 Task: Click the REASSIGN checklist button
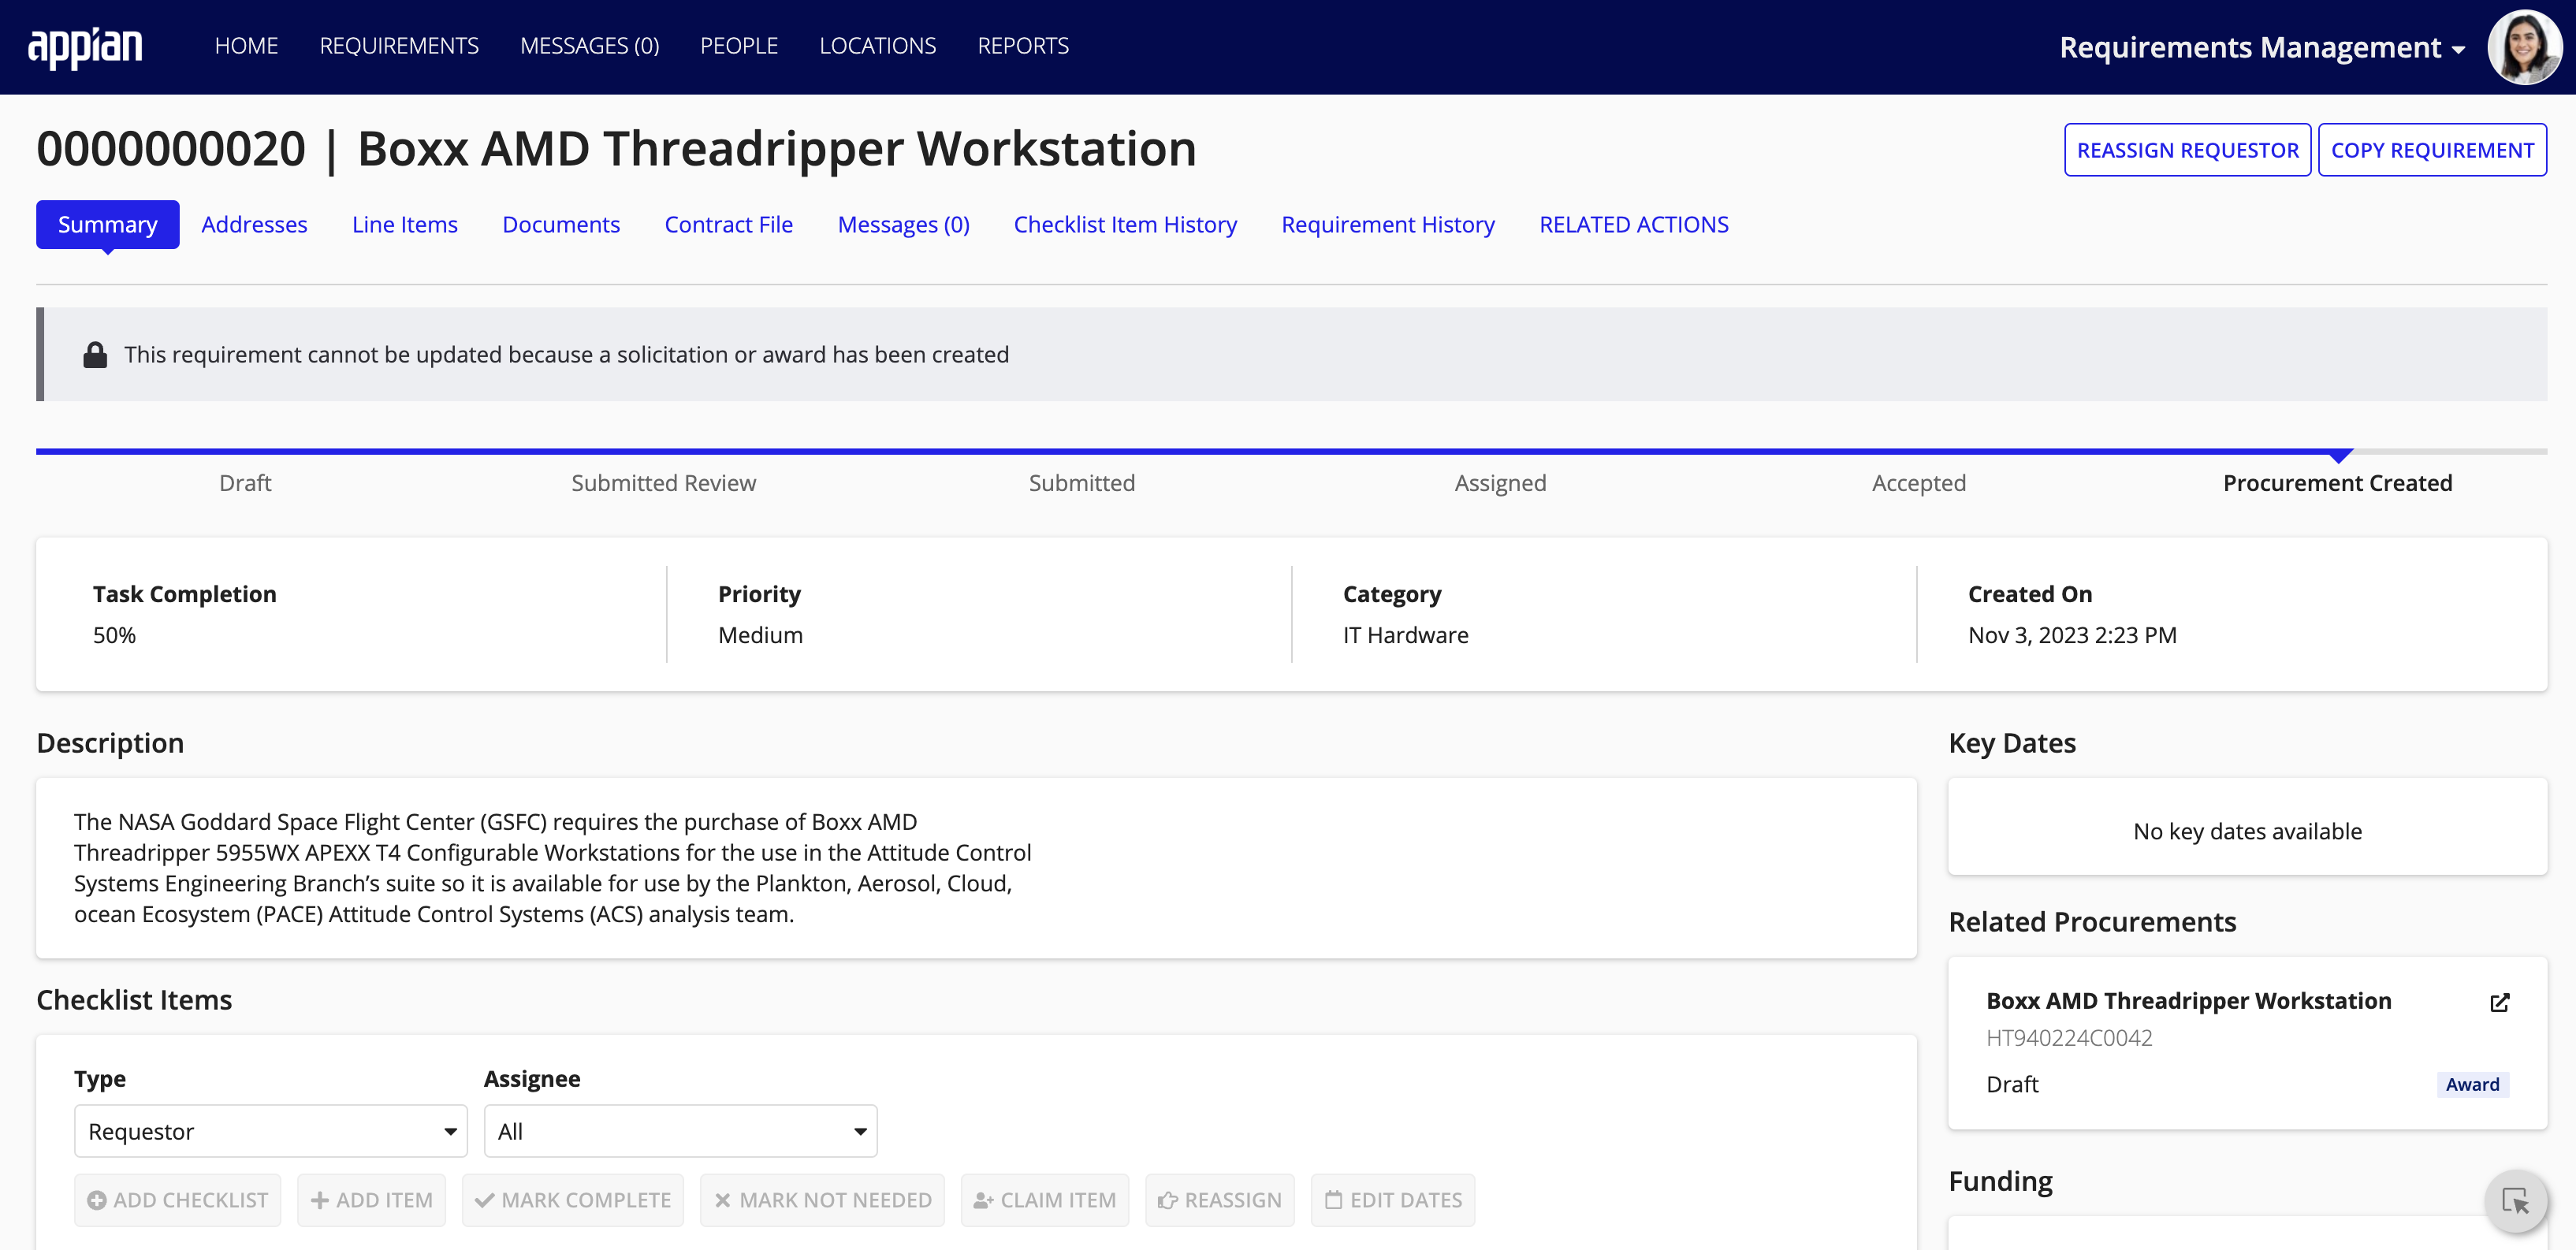[x=1220, y=1200]
